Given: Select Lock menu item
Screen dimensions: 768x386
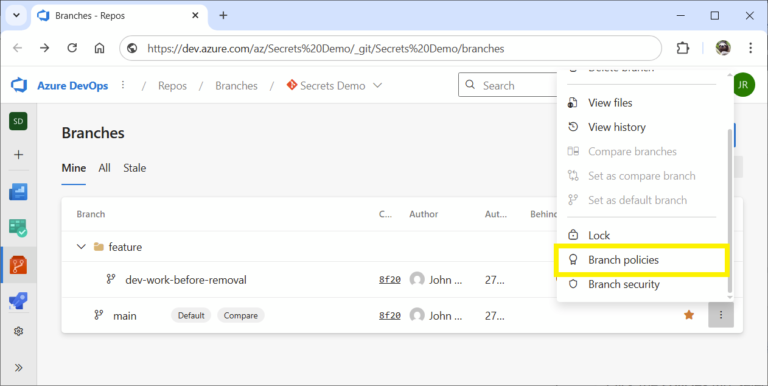Looking at the screenshot, I should pyautogui.click(x=642, y=236).
